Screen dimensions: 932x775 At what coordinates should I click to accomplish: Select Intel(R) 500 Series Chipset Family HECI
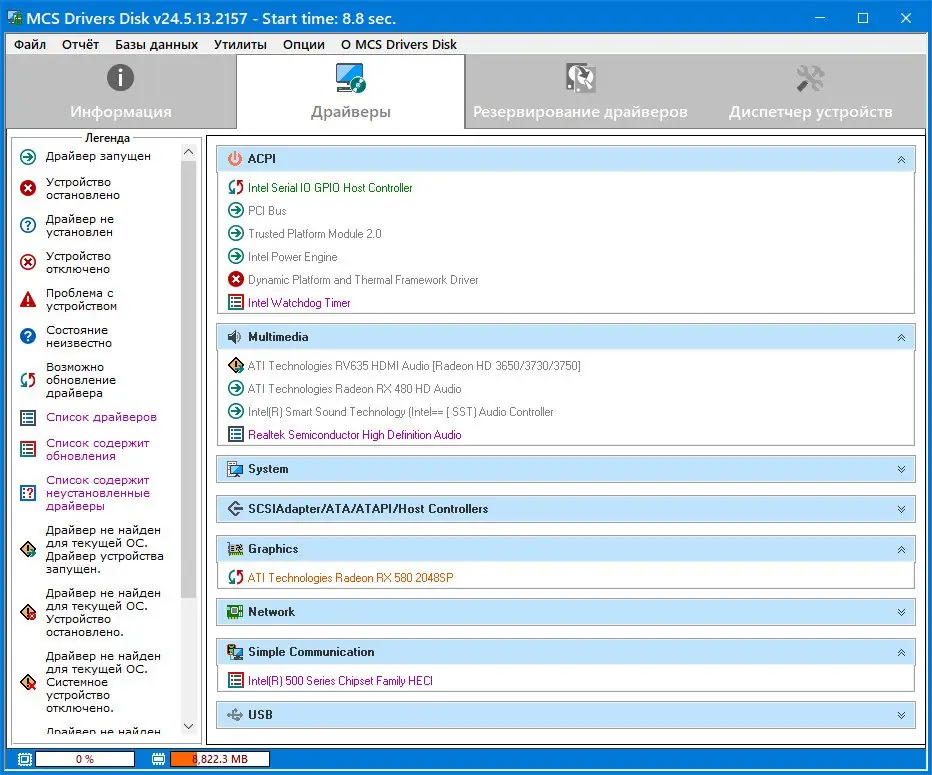click(x=340, y=681)
